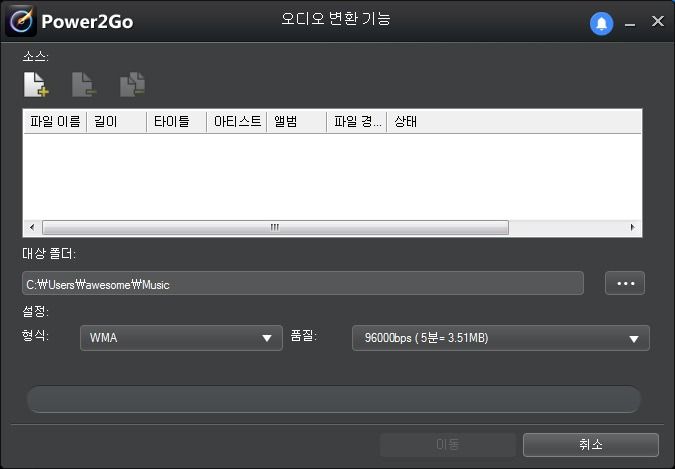
Task: Browse destination folder with ... button
Action: pyautogui.click(x=625, y=283)
